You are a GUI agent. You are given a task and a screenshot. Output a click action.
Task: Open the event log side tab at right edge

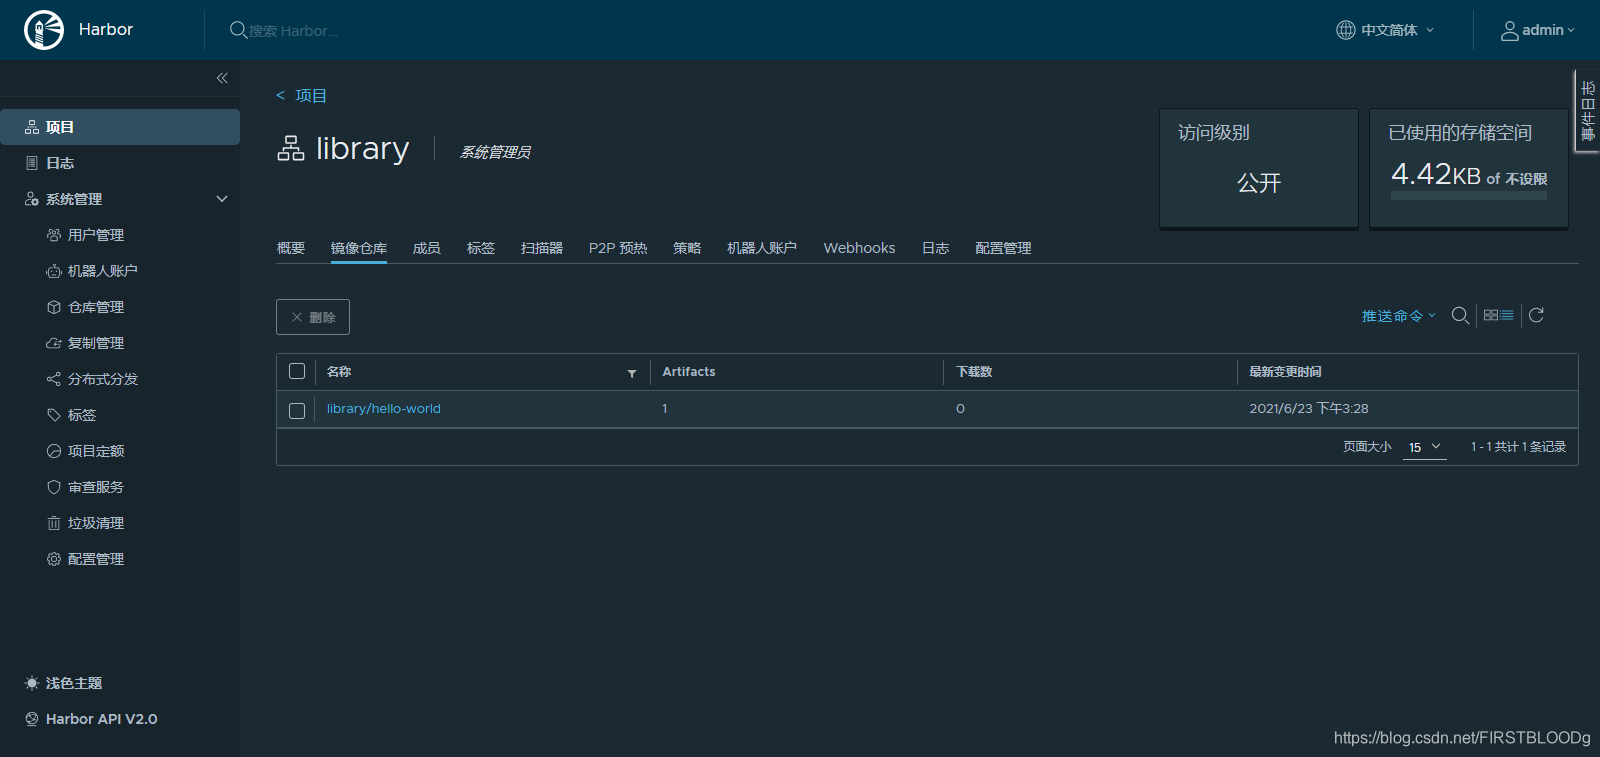tap(1588, 111)
